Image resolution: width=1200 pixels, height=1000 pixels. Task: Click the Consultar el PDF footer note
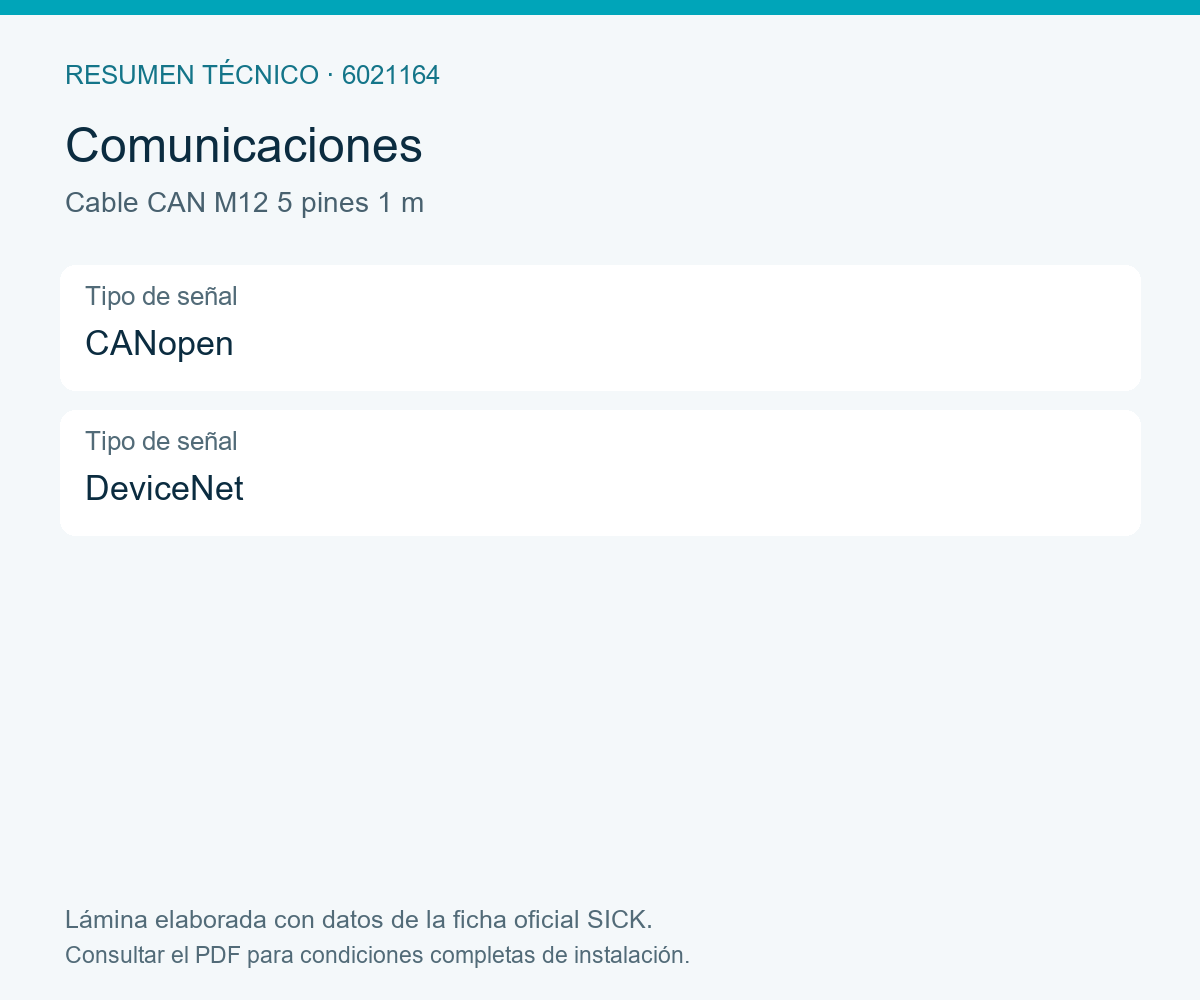point(377,955)
